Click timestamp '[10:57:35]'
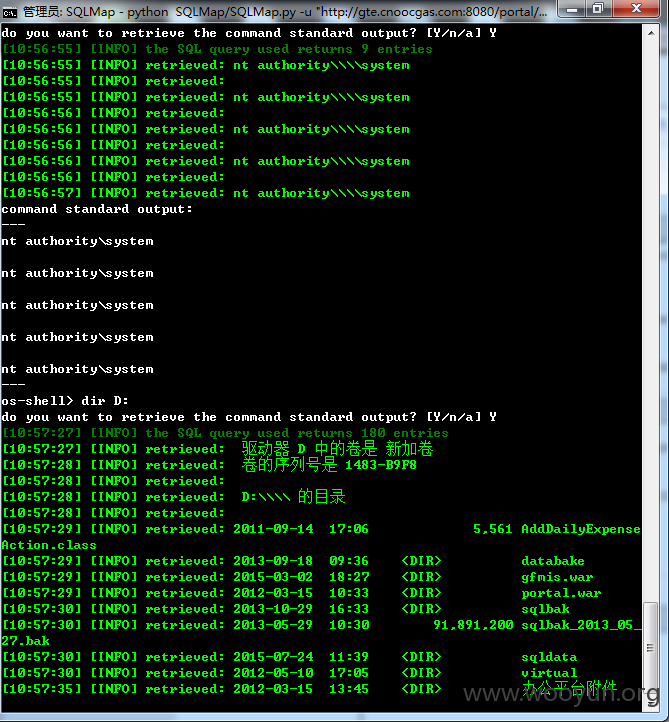Screen dimensions: 669x722 42,689
